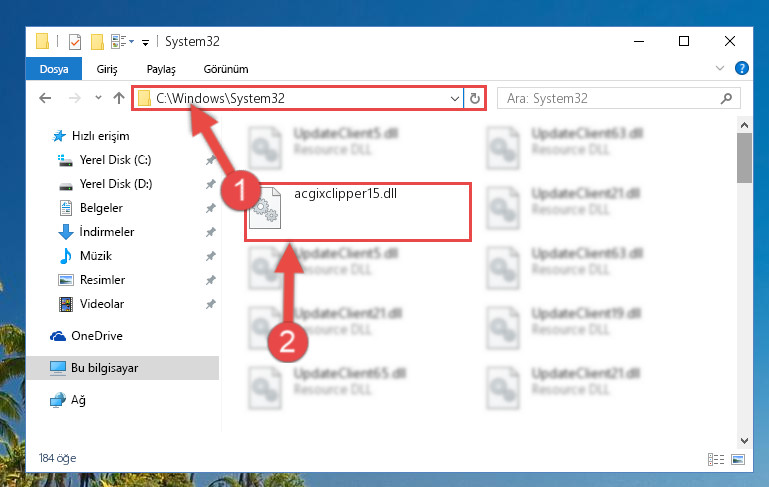This screenshot has height=487, width=769.
Task: Click the Müzik note icon in sidebar
Action: click(x=65, y=256)
